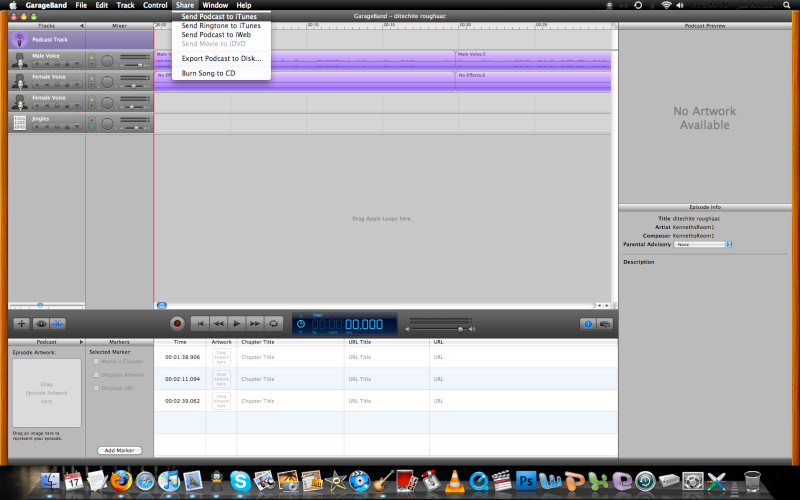This screenshot has height=500, width=800.
Task: Launch Photoshop from the Dock
Action: [x=526, y=481]
